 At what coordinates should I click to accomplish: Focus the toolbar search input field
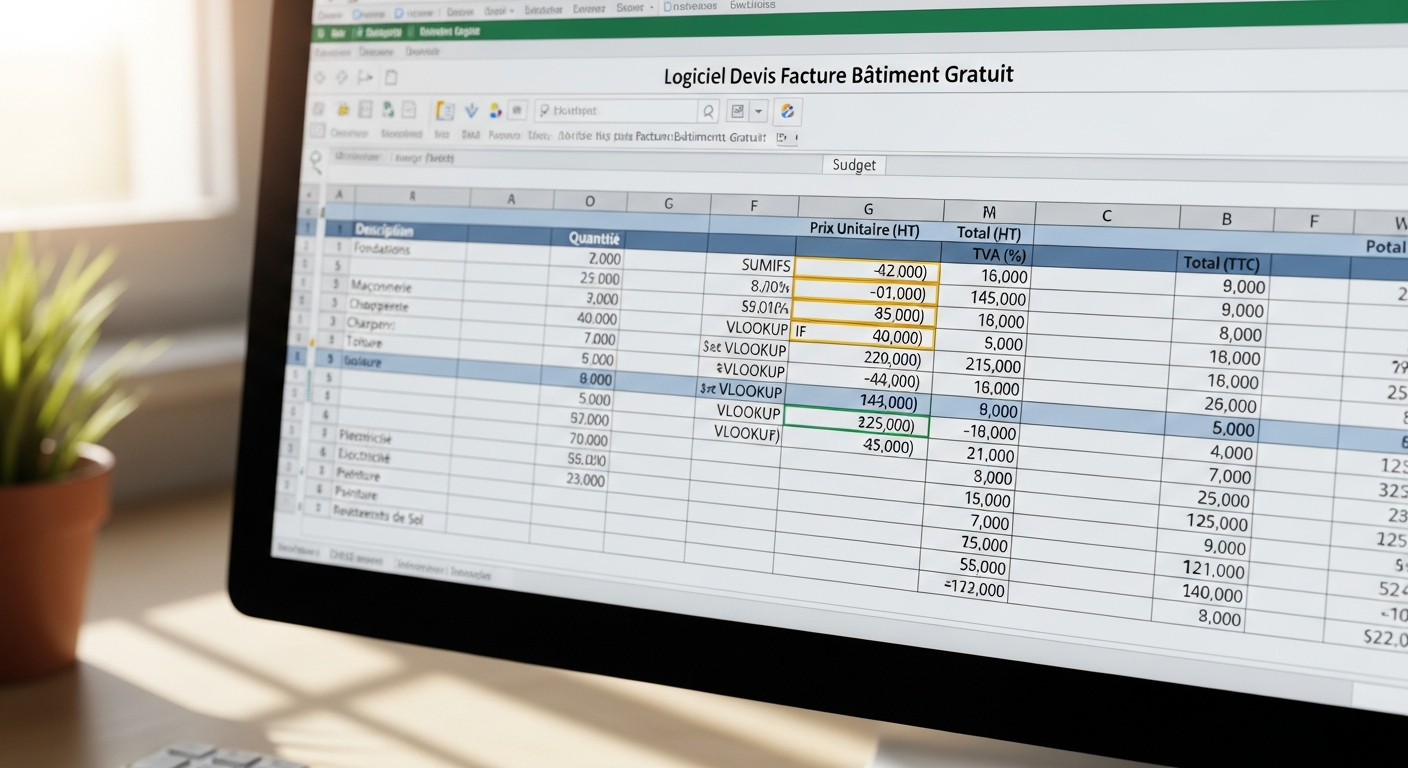tap(626, 111)
